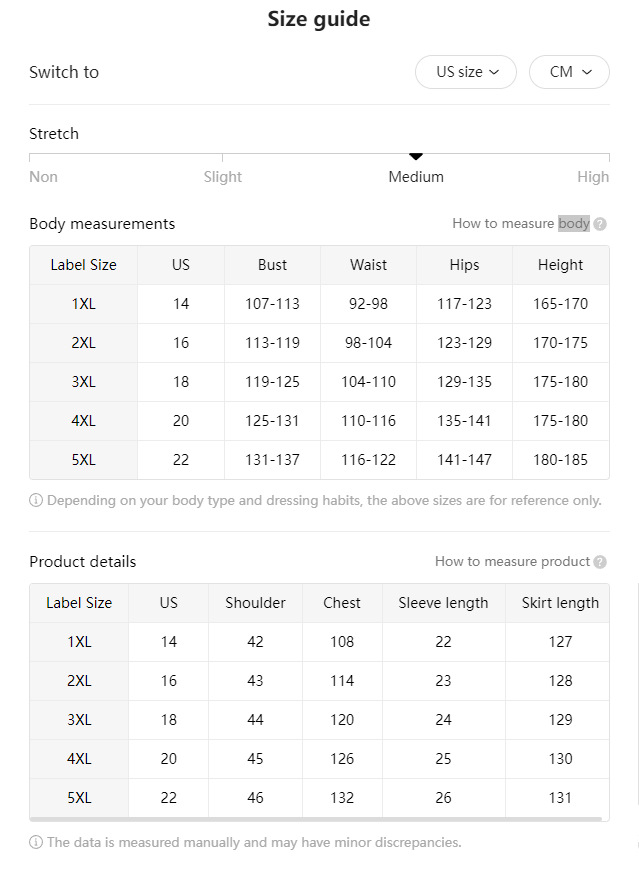The height and width of the screenshot is (874, 639).
Task: Click the "Sleeve length" column header
Action: click(x=443, y=603)
